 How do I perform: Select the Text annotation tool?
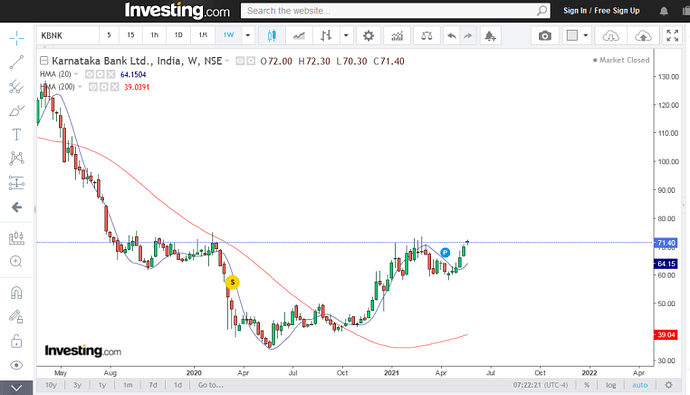(17, 134)
